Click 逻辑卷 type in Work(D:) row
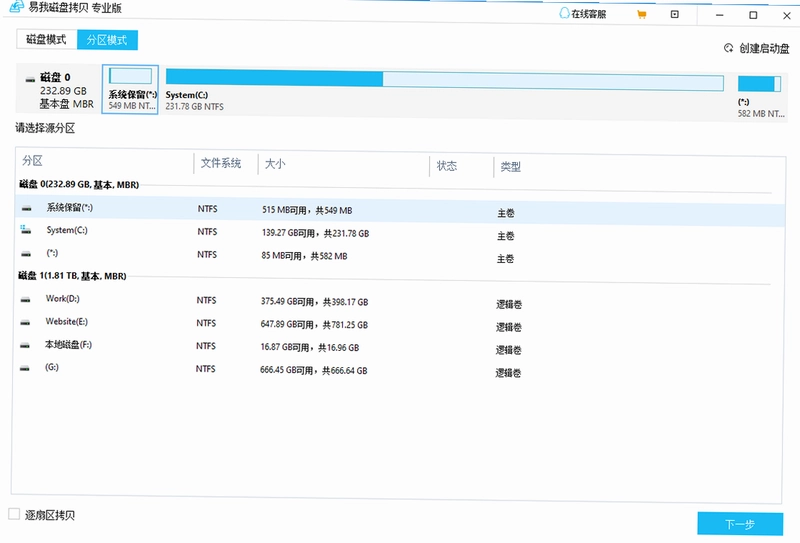 point(509,305)
